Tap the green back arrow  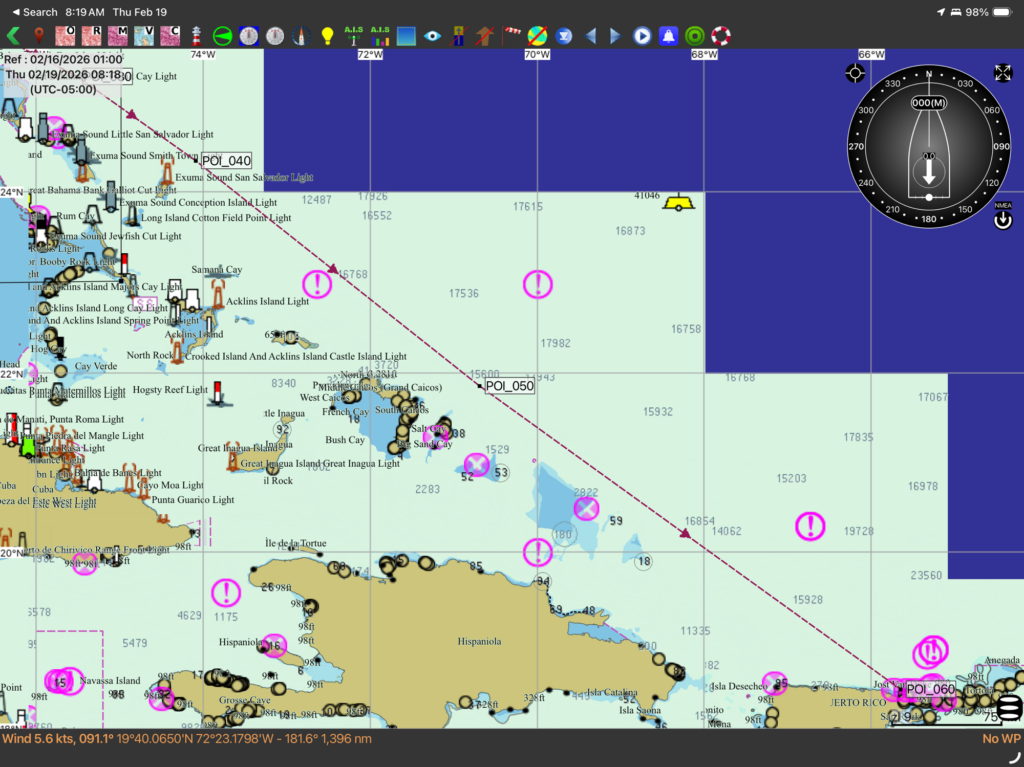(13, 36)
